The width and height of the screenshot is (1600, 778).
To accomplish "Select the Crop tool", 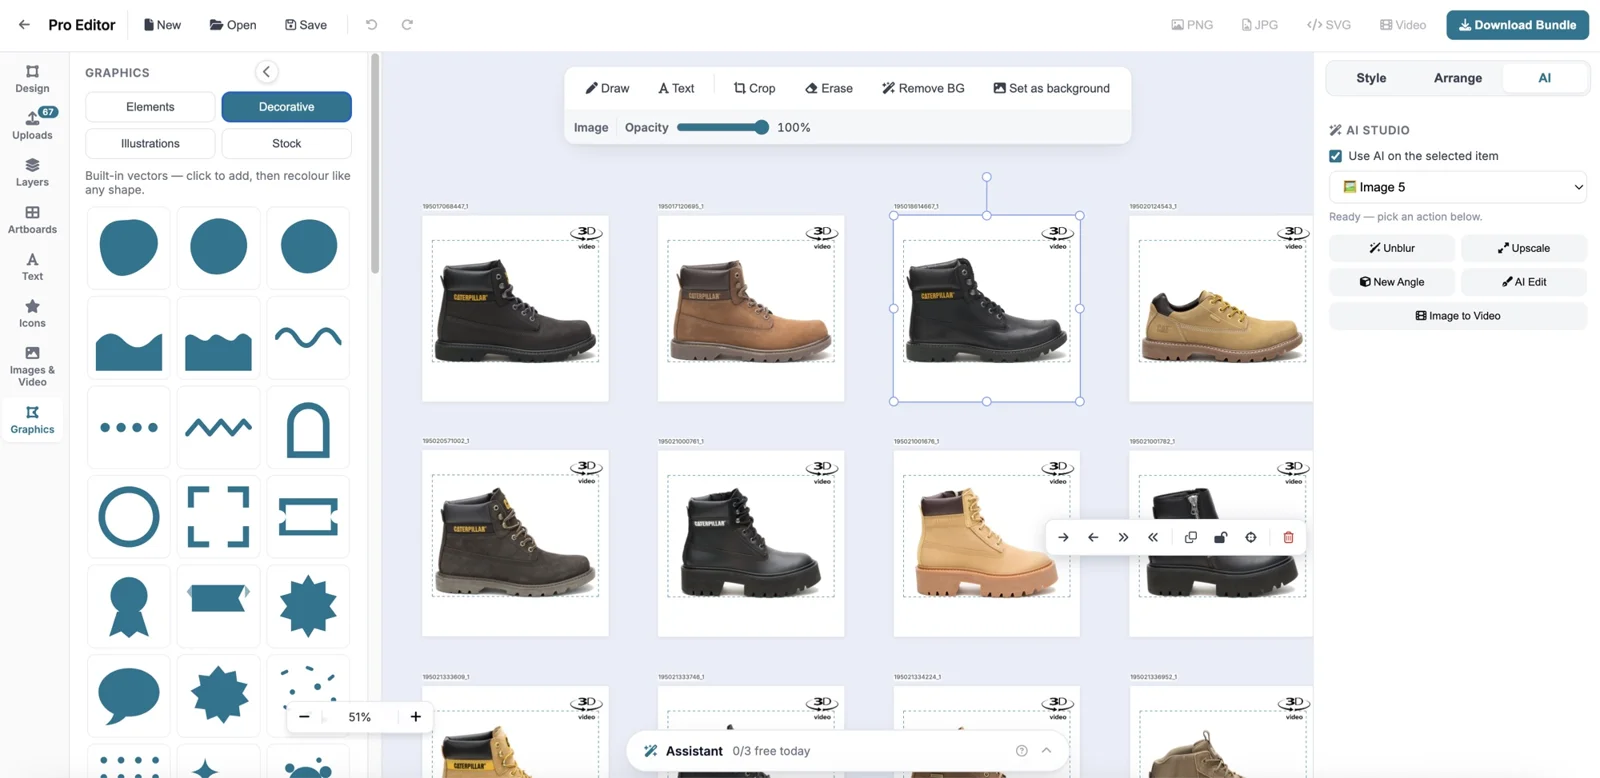I will point(754,88).
